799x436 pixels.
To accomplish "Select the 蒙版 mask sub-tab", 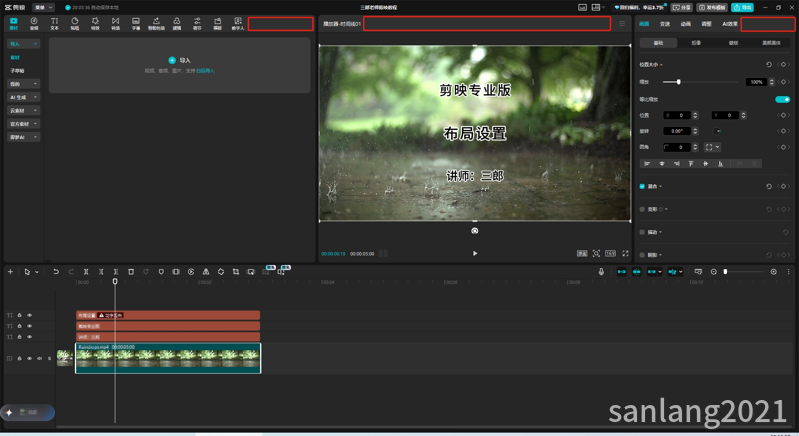I will tap(733, 43).
